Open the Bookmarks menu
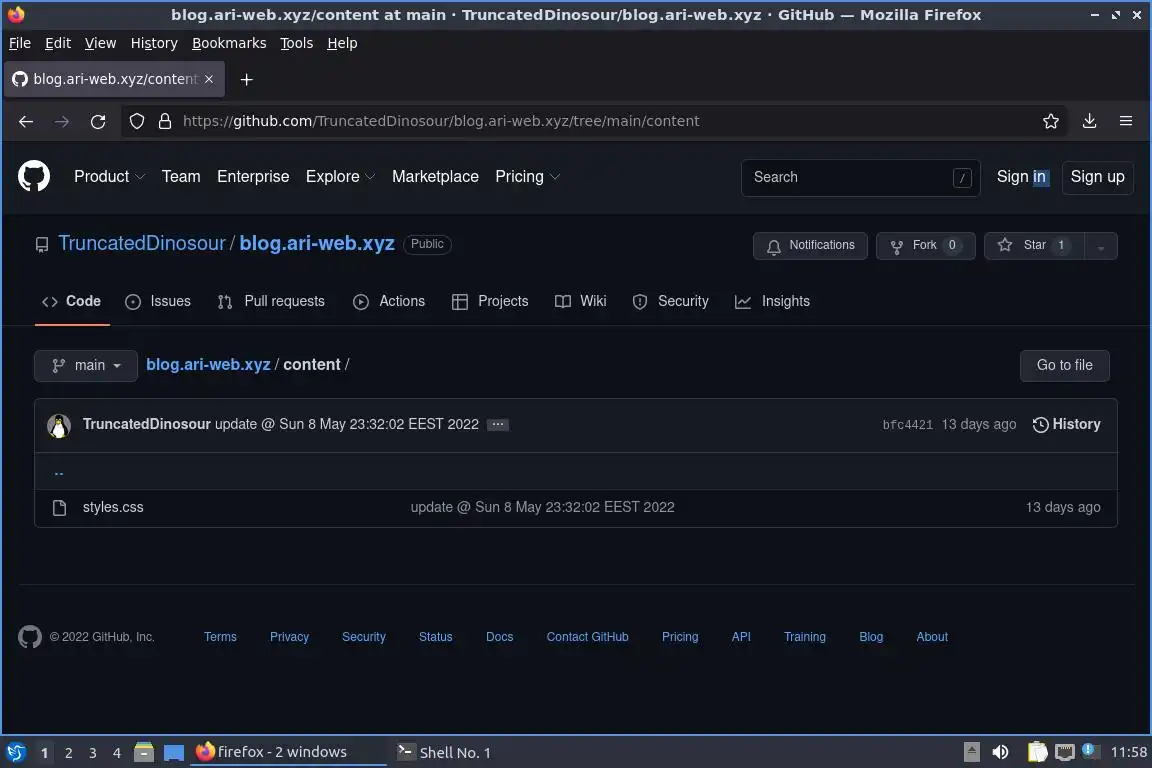1152x768 pixels. 229,43
